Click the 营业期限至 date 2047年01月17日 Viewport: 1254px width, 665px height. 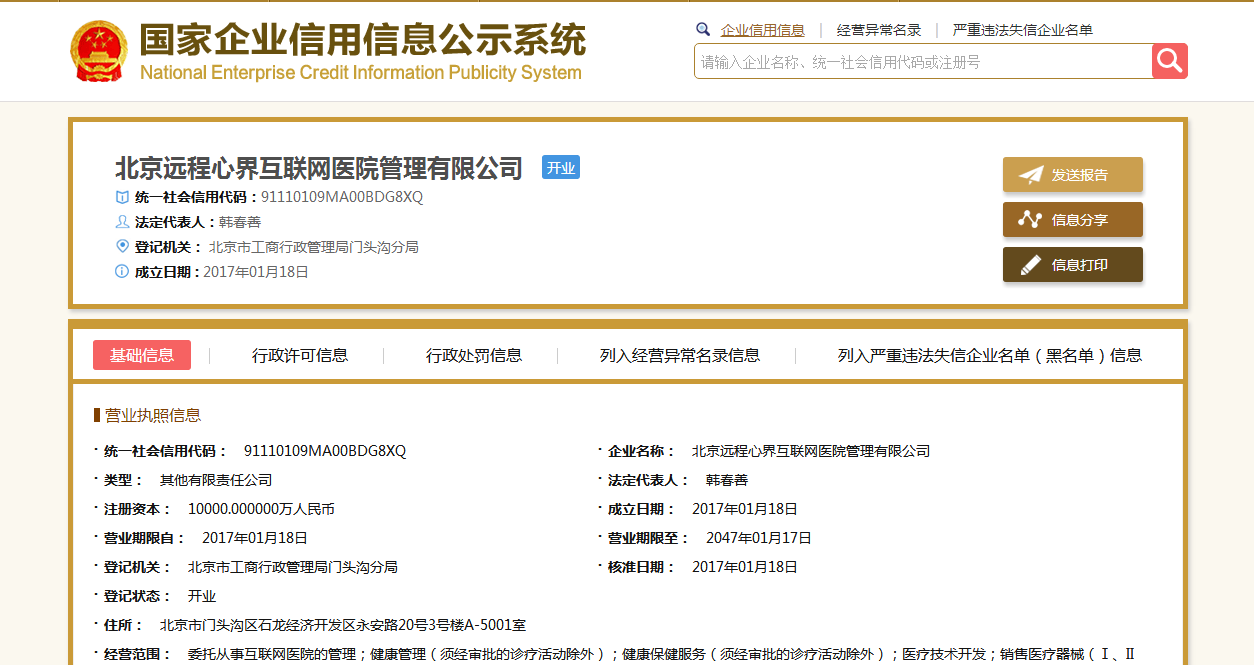(759, 538)
